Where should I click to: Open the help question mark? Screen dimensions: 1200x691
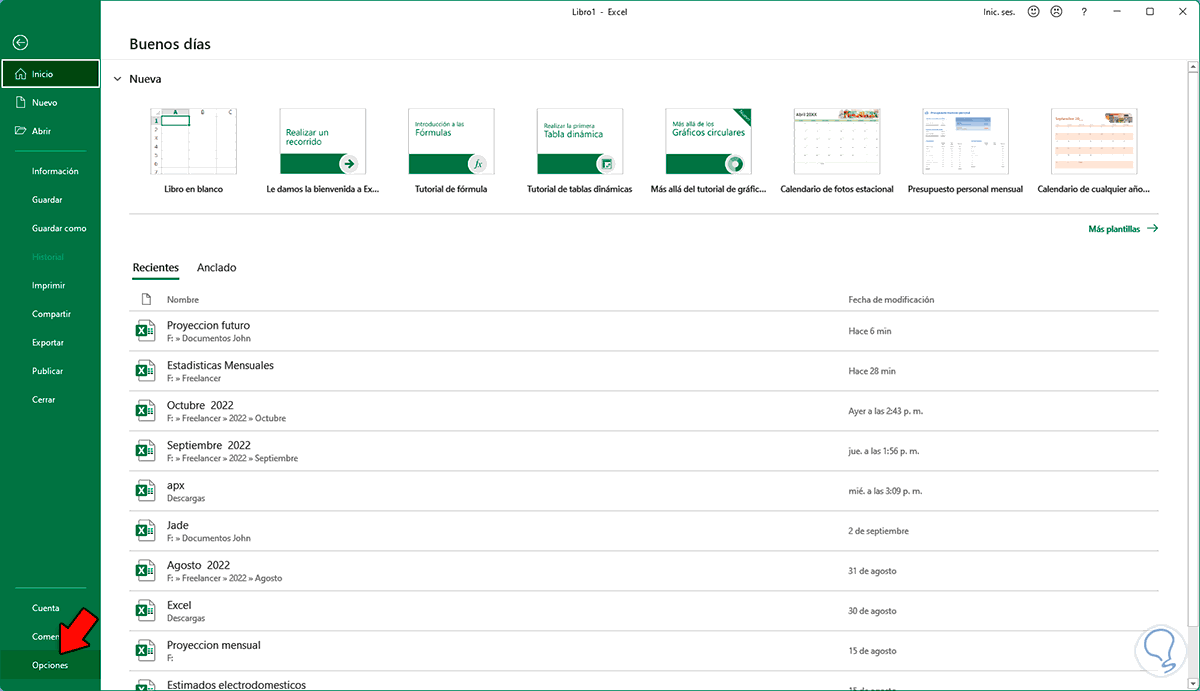point(1084,12)
